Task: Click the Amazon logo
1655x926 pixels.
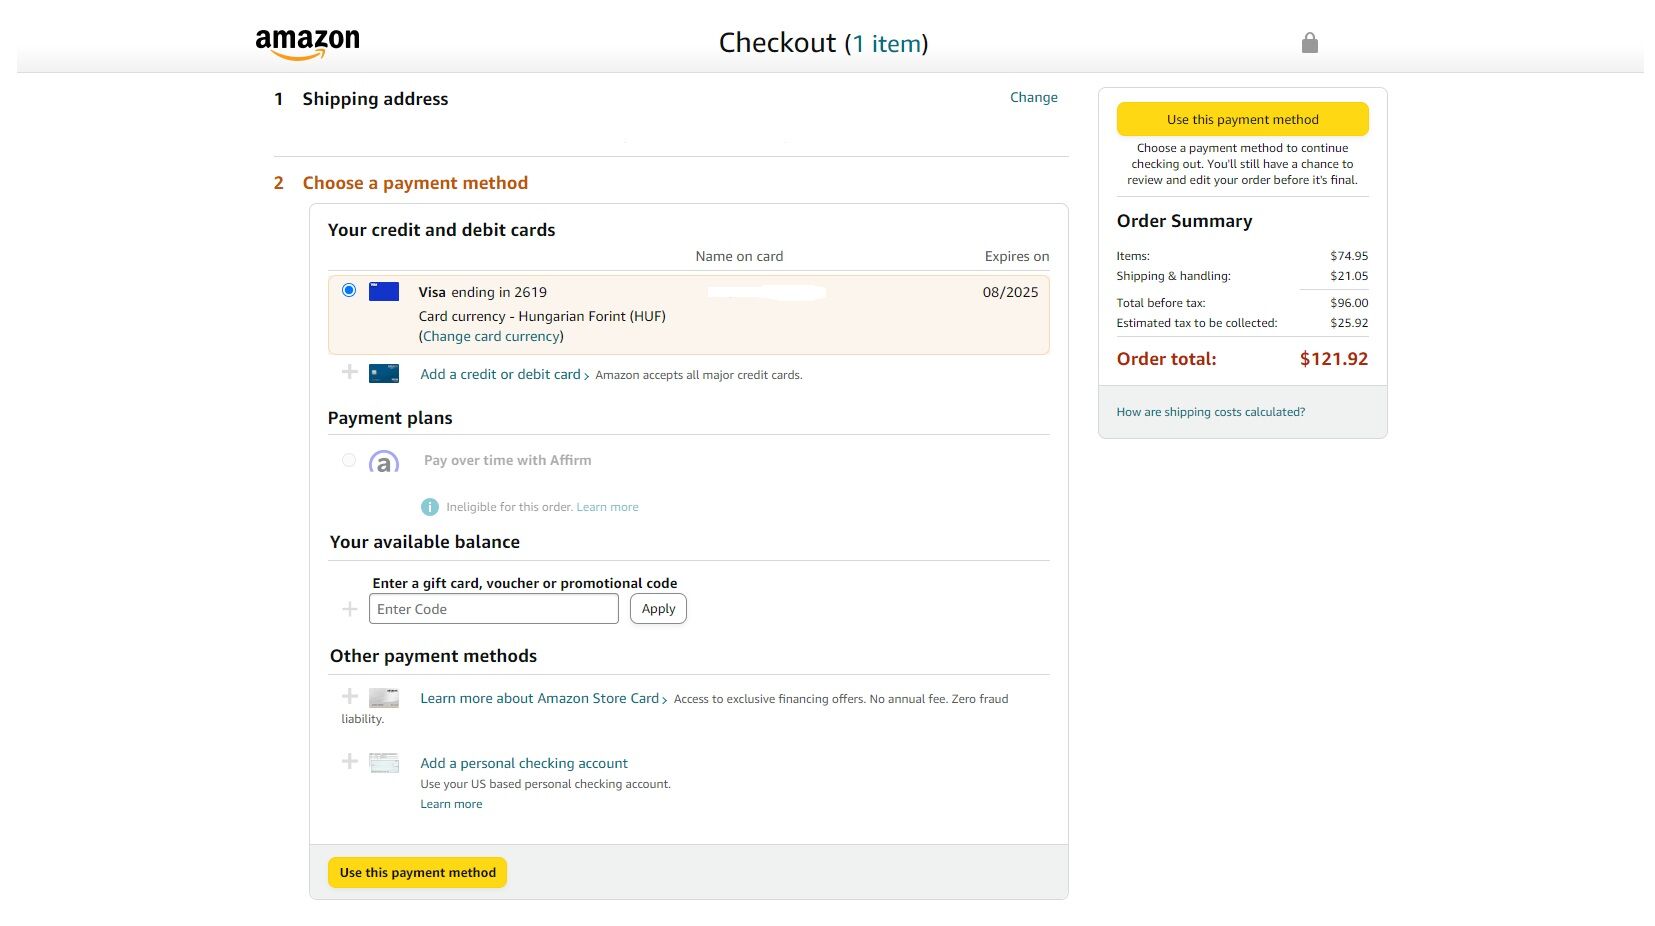Action: [x=307, y=43]
